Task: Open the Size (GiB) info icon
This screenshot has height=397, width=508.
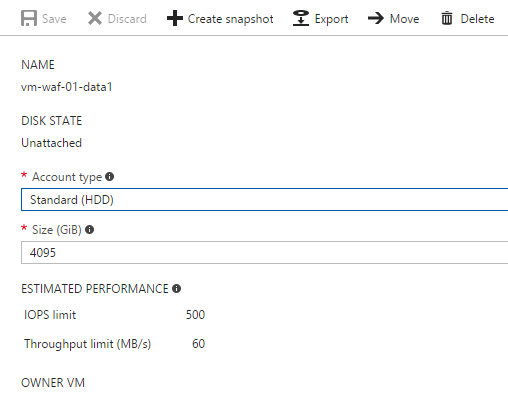Action: click(89, 230)
